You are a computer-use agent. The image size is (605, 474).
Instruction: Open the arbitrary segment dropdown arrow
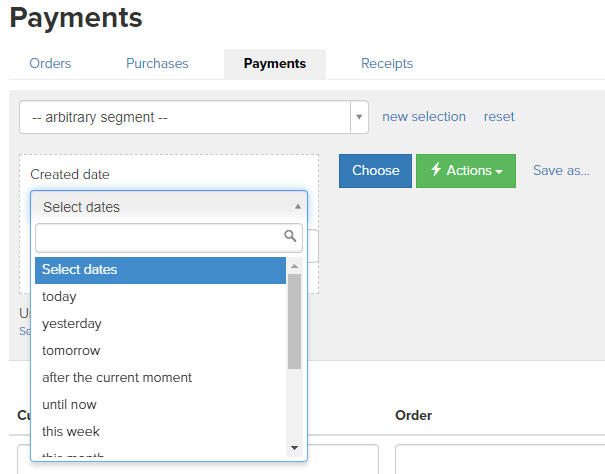pos(359,117)
